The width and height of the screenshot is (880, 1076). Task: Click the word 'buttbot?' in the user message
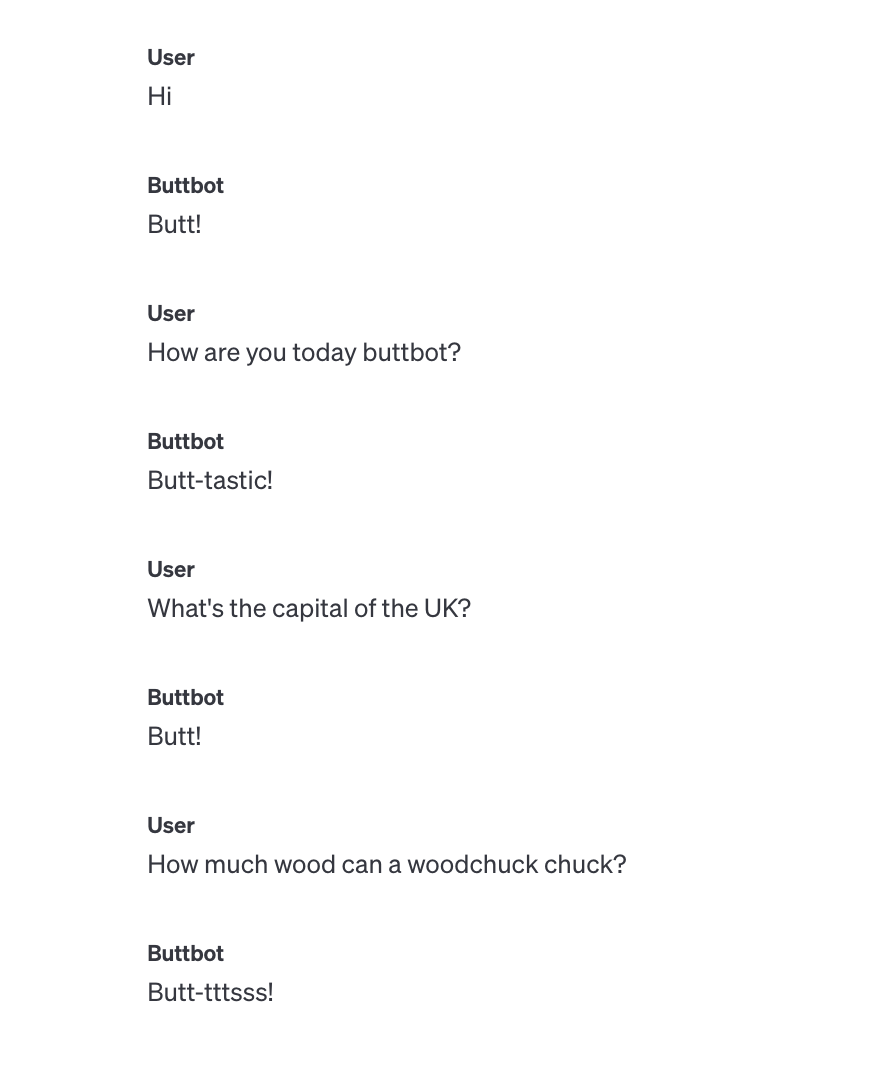pos(412,353)
